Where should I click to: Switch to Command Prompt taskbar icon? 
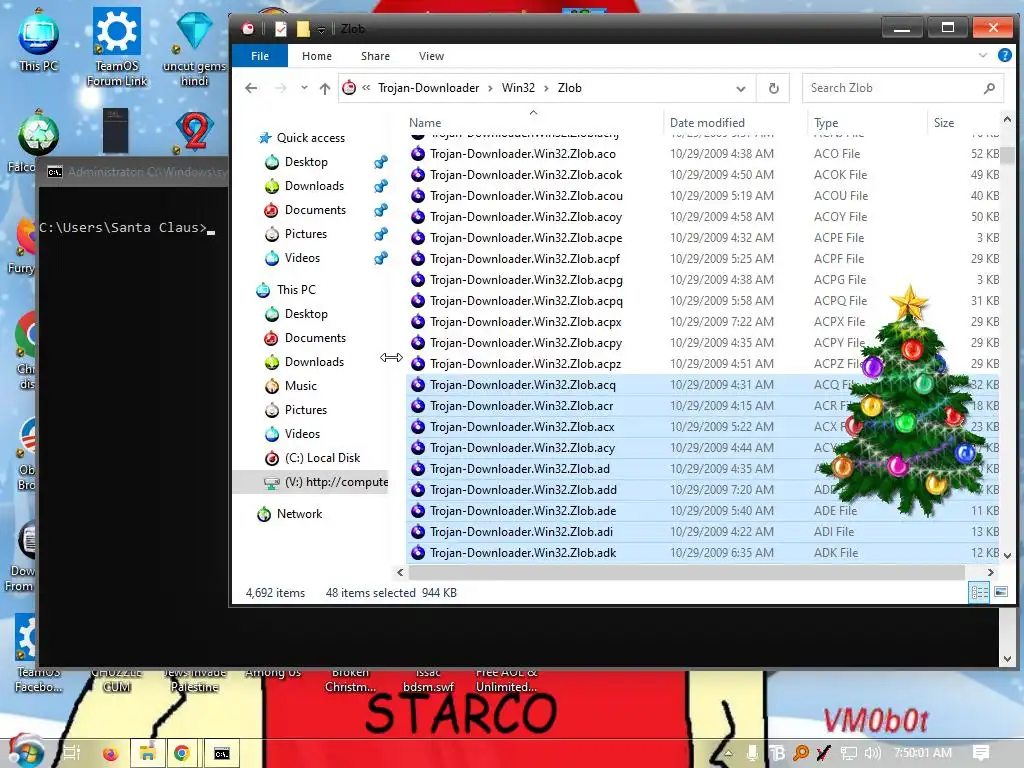(222, 754)
